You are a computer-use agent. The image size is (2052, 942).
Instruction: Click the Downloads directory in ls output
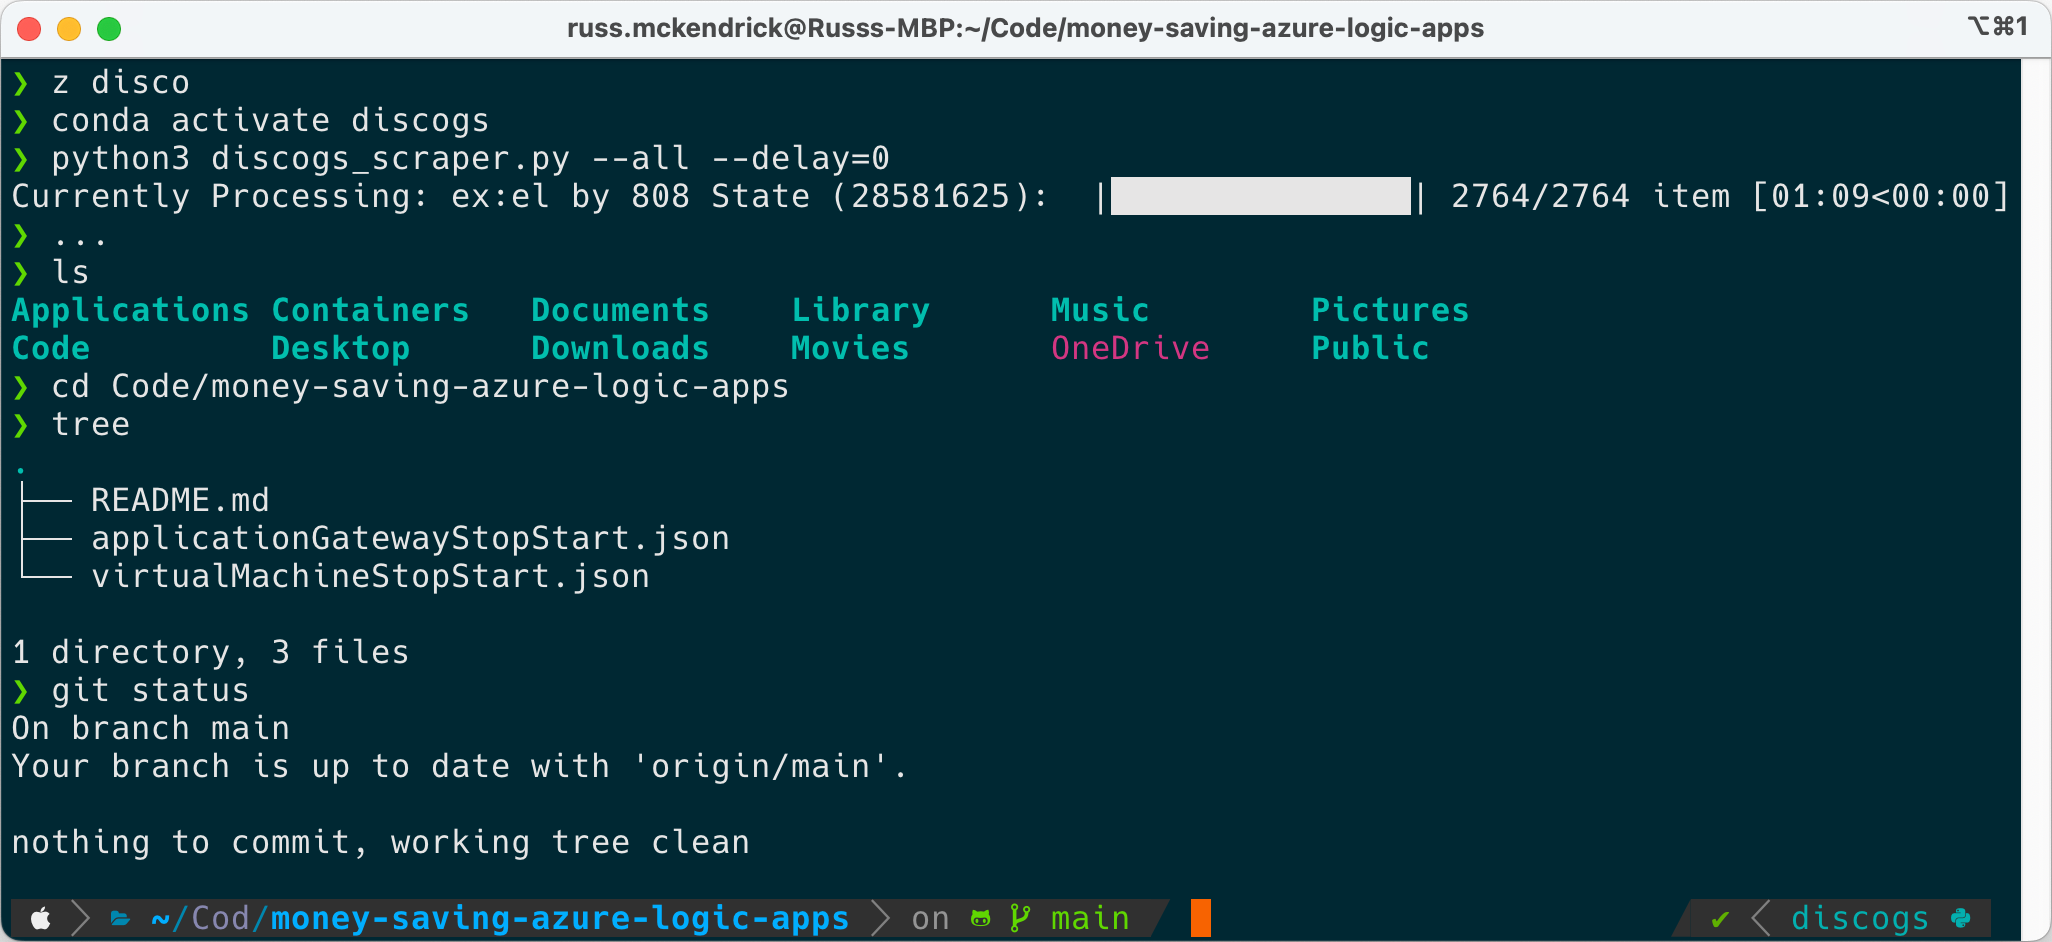pyautogui.click(x=620, y=348)
